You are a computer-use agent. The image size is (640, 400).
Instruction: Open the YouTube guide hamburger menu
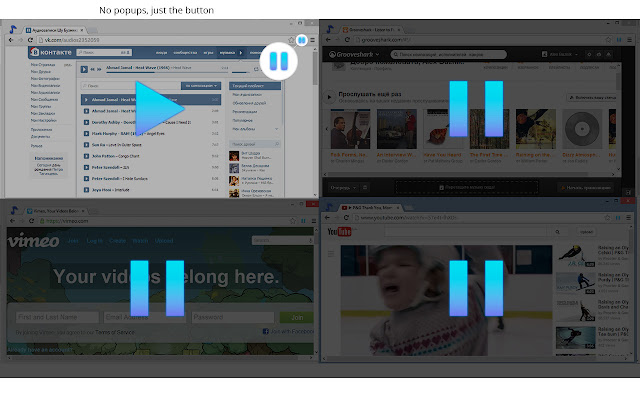pos(331,254)
